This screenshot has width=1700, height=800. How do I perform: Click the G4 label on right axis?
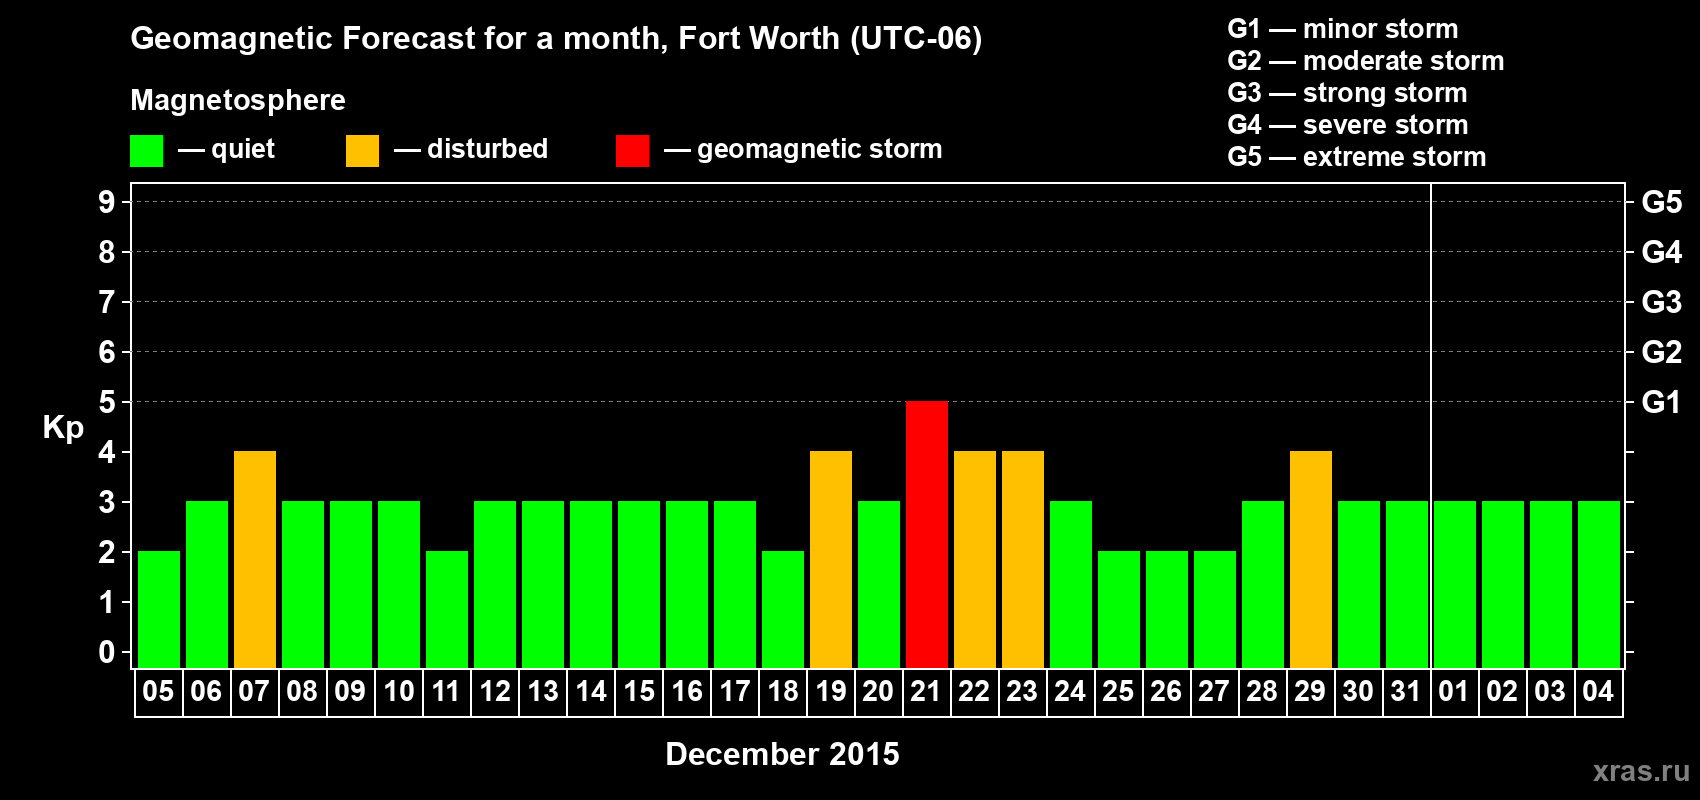point(1661,252)
